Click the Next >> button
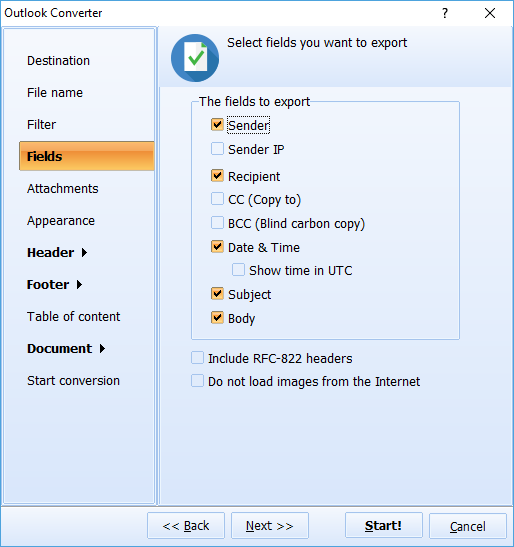The width and height of the screenshot is (514, 547). pos(270,526)
